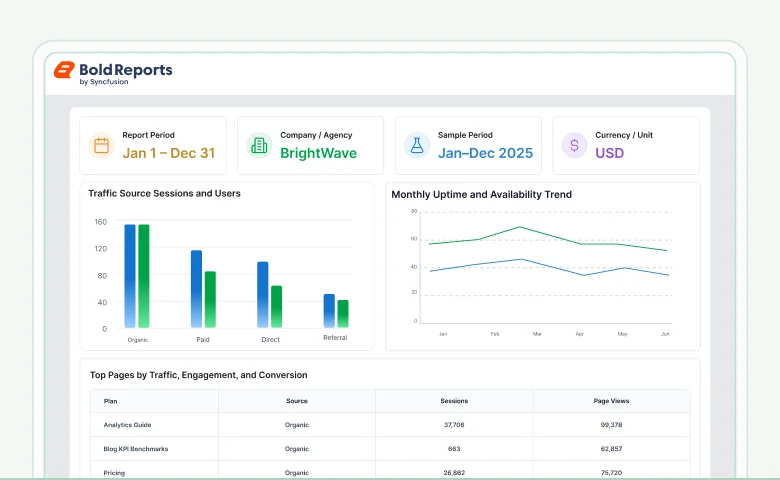Image resolution: width=780 pixels, height=480 pixels.
Task: Select the Blog KPI Benchmarks row name
Action: click(x=136, y=449)
